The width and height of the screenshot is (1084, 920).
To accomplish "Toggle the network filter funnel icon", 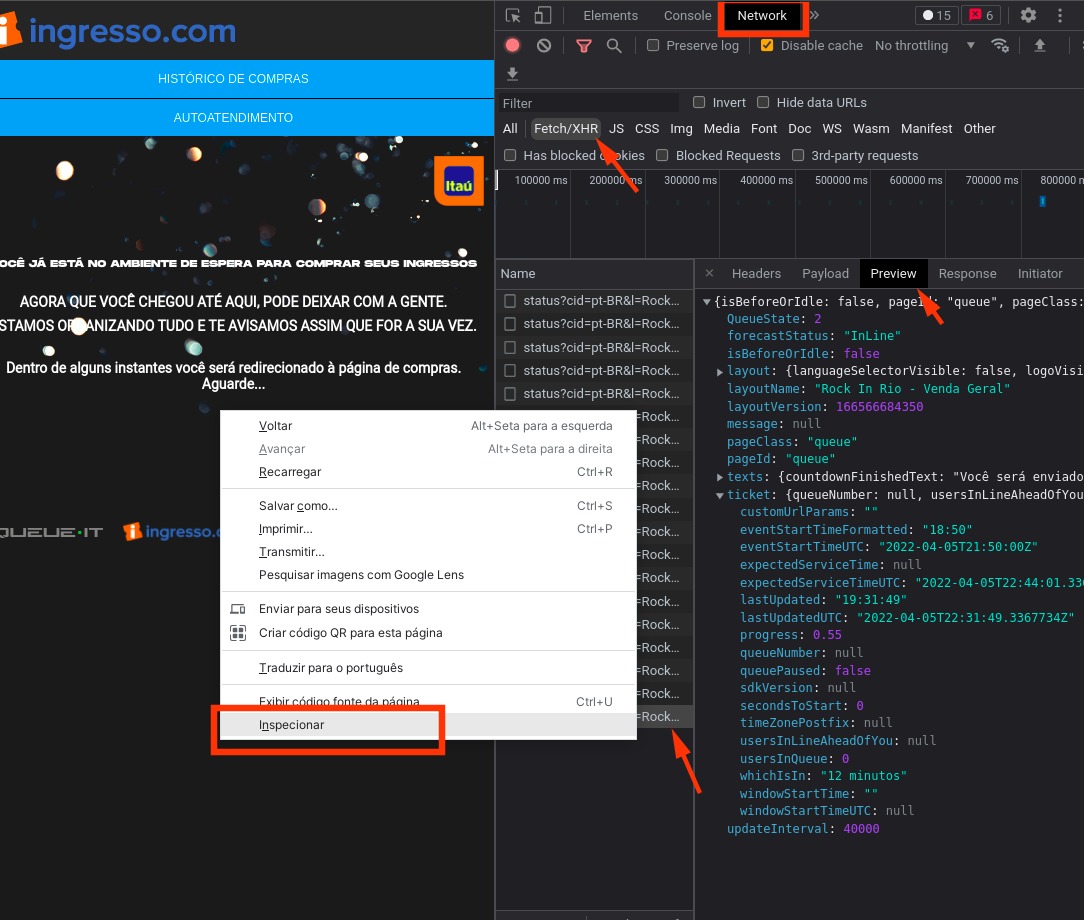I will coord(584,46).
